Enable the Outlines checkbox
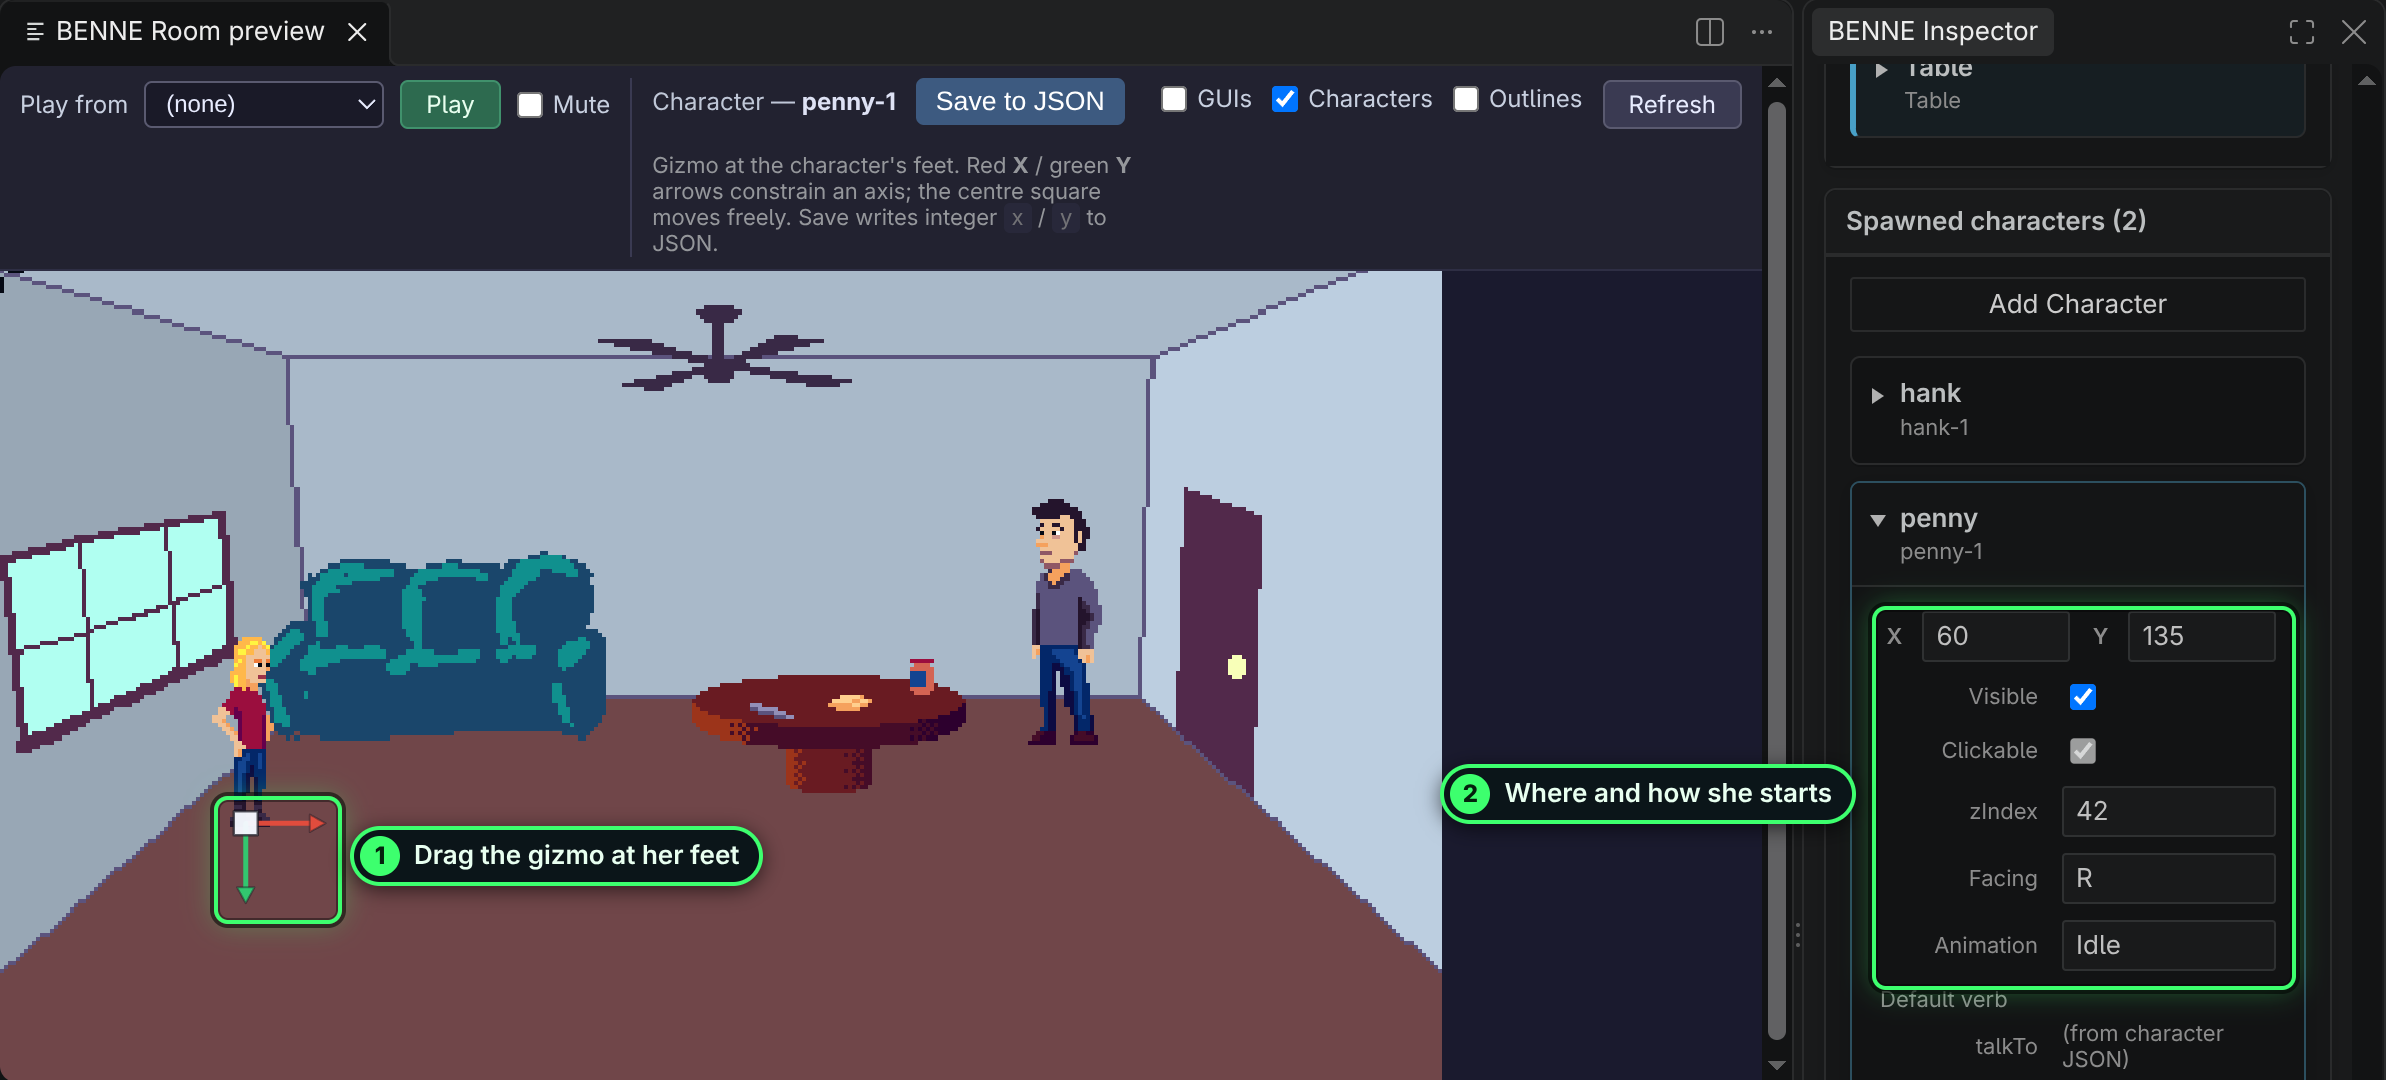 [1466, 99]
